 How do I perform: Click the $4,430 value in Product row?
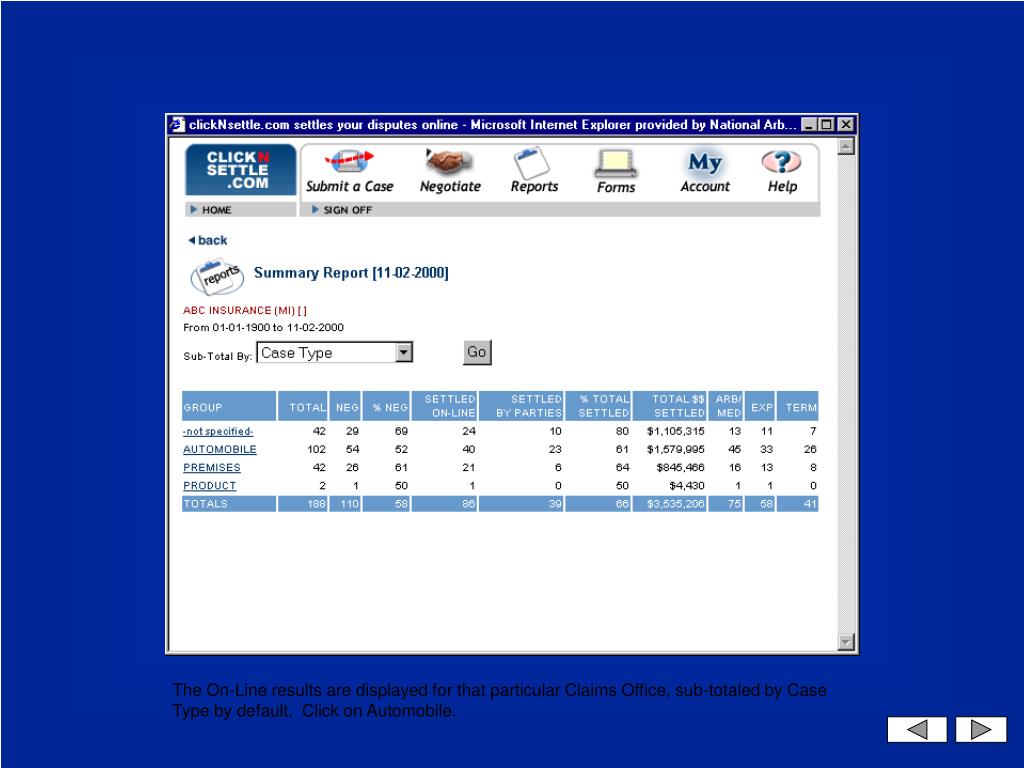686,486
